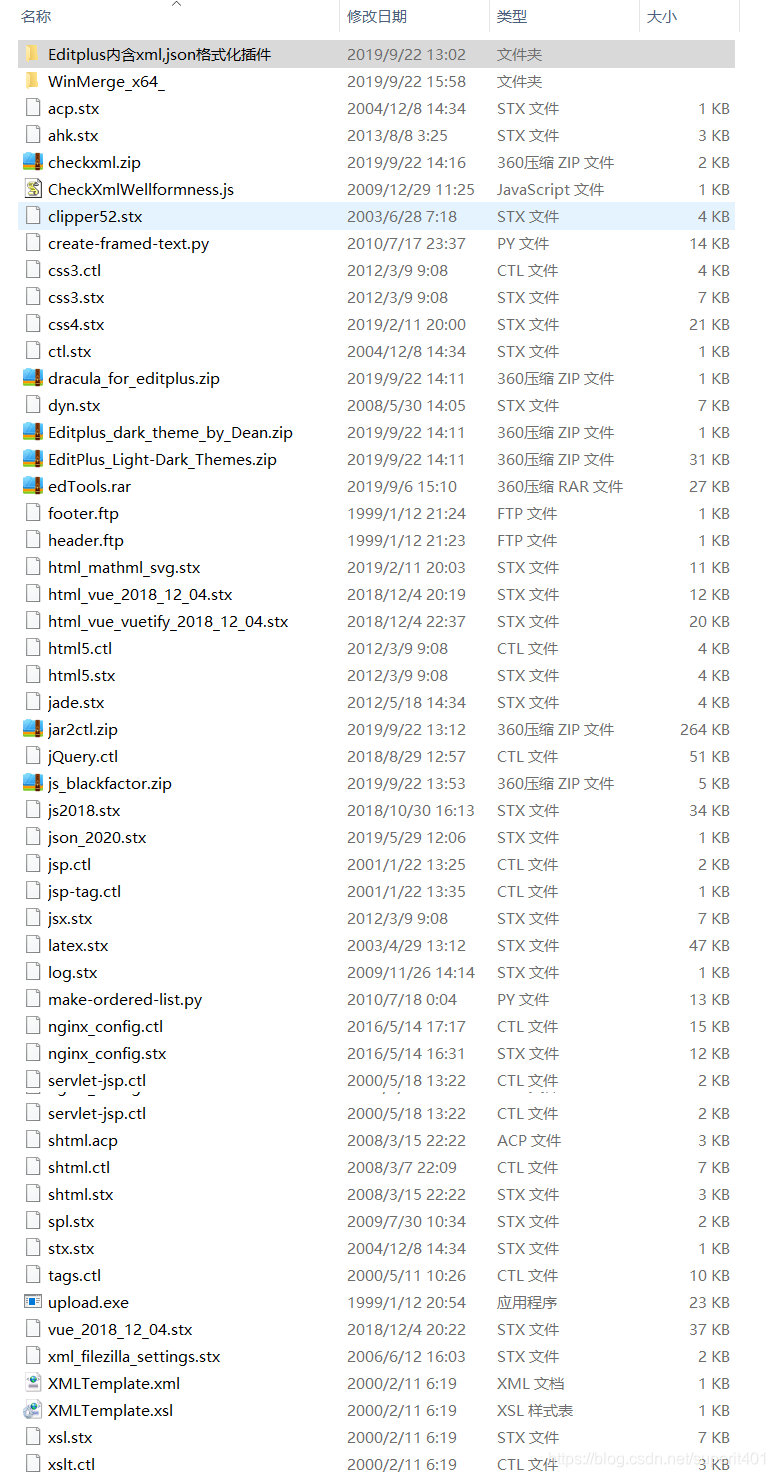
Task: Click the XMLTemplate.xsl stylesheet icon
Action: 32,1410
